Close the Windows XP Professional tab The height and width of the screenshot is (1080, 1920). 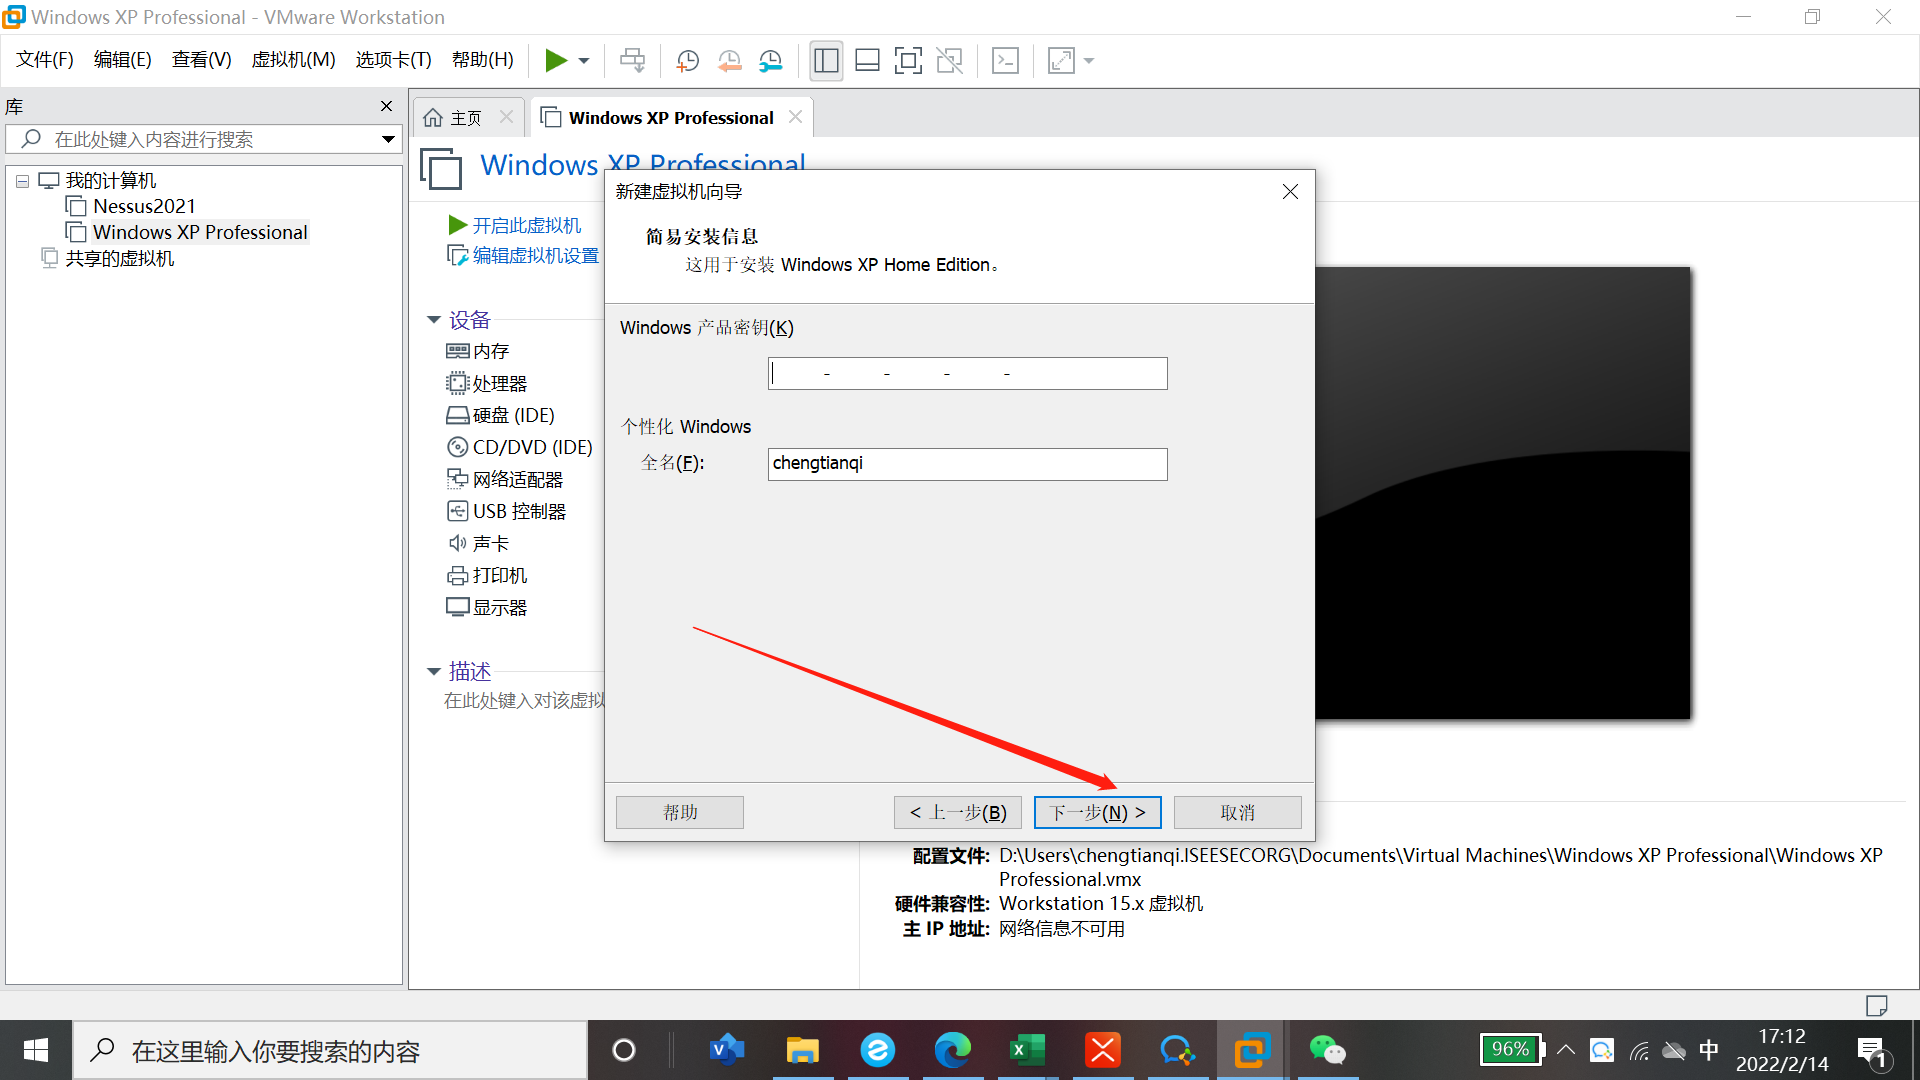click(795, 117)
